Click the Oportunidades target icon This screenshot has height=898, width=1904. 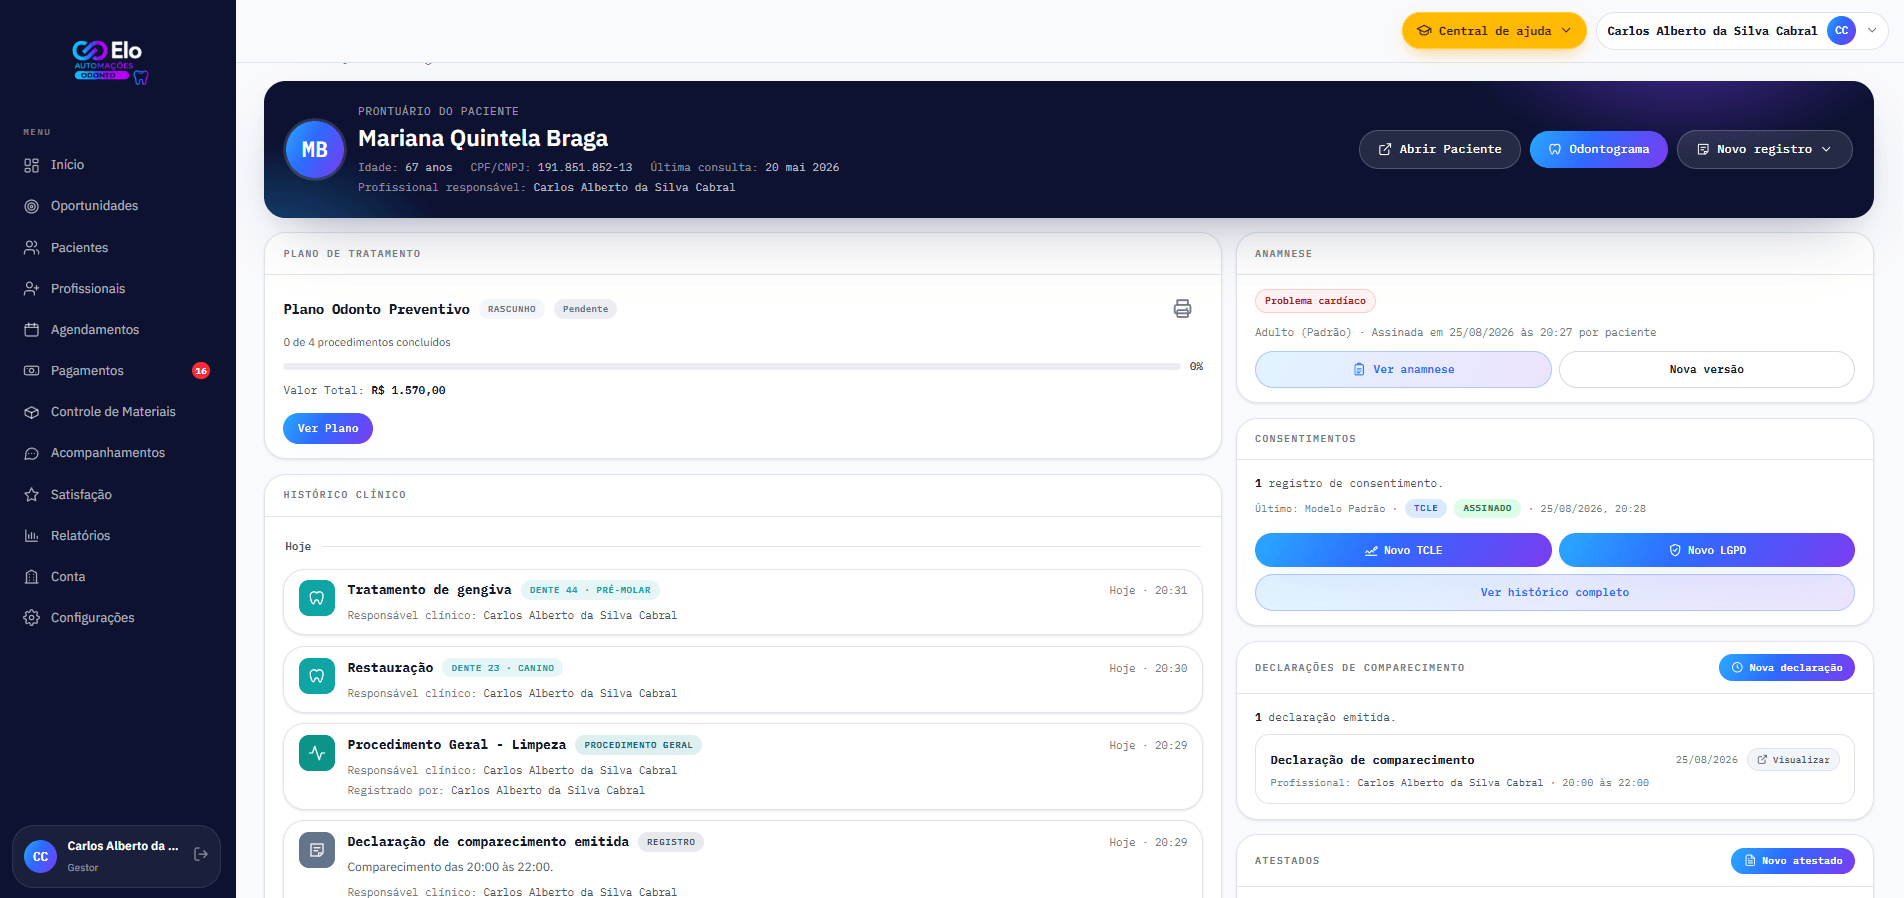point(32,206)
